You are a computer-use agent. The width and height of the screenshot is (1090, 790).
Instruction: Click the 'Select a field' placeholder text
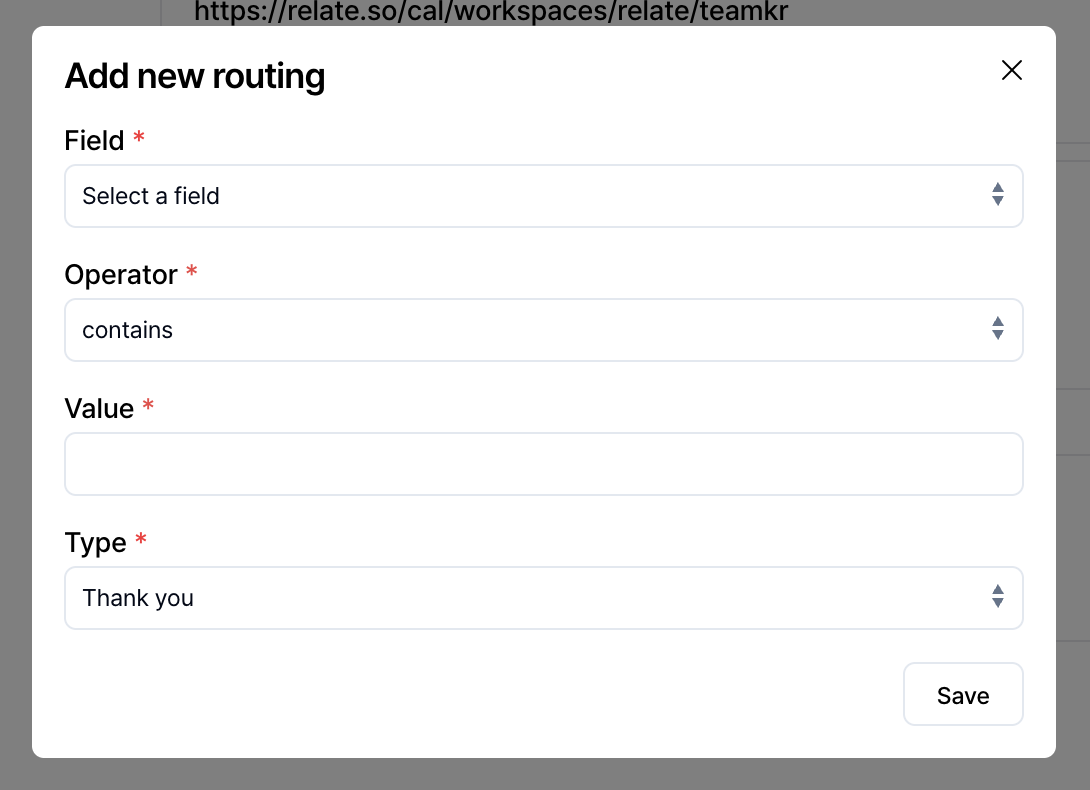click(x=151, y=196)
